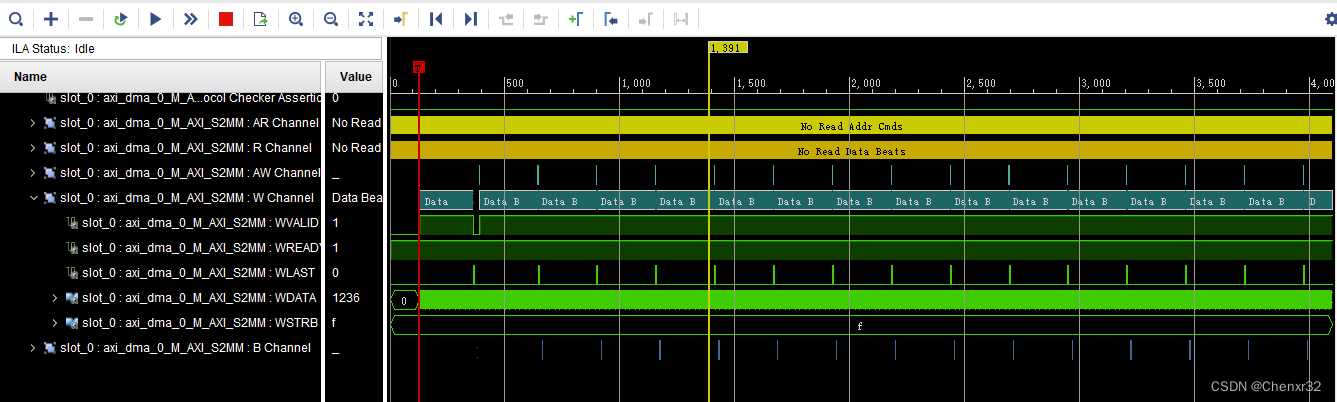The height and width of the screenshot is (402, 1337).
Task: Click the AW Channel bus icon
Action: point(49,173)
